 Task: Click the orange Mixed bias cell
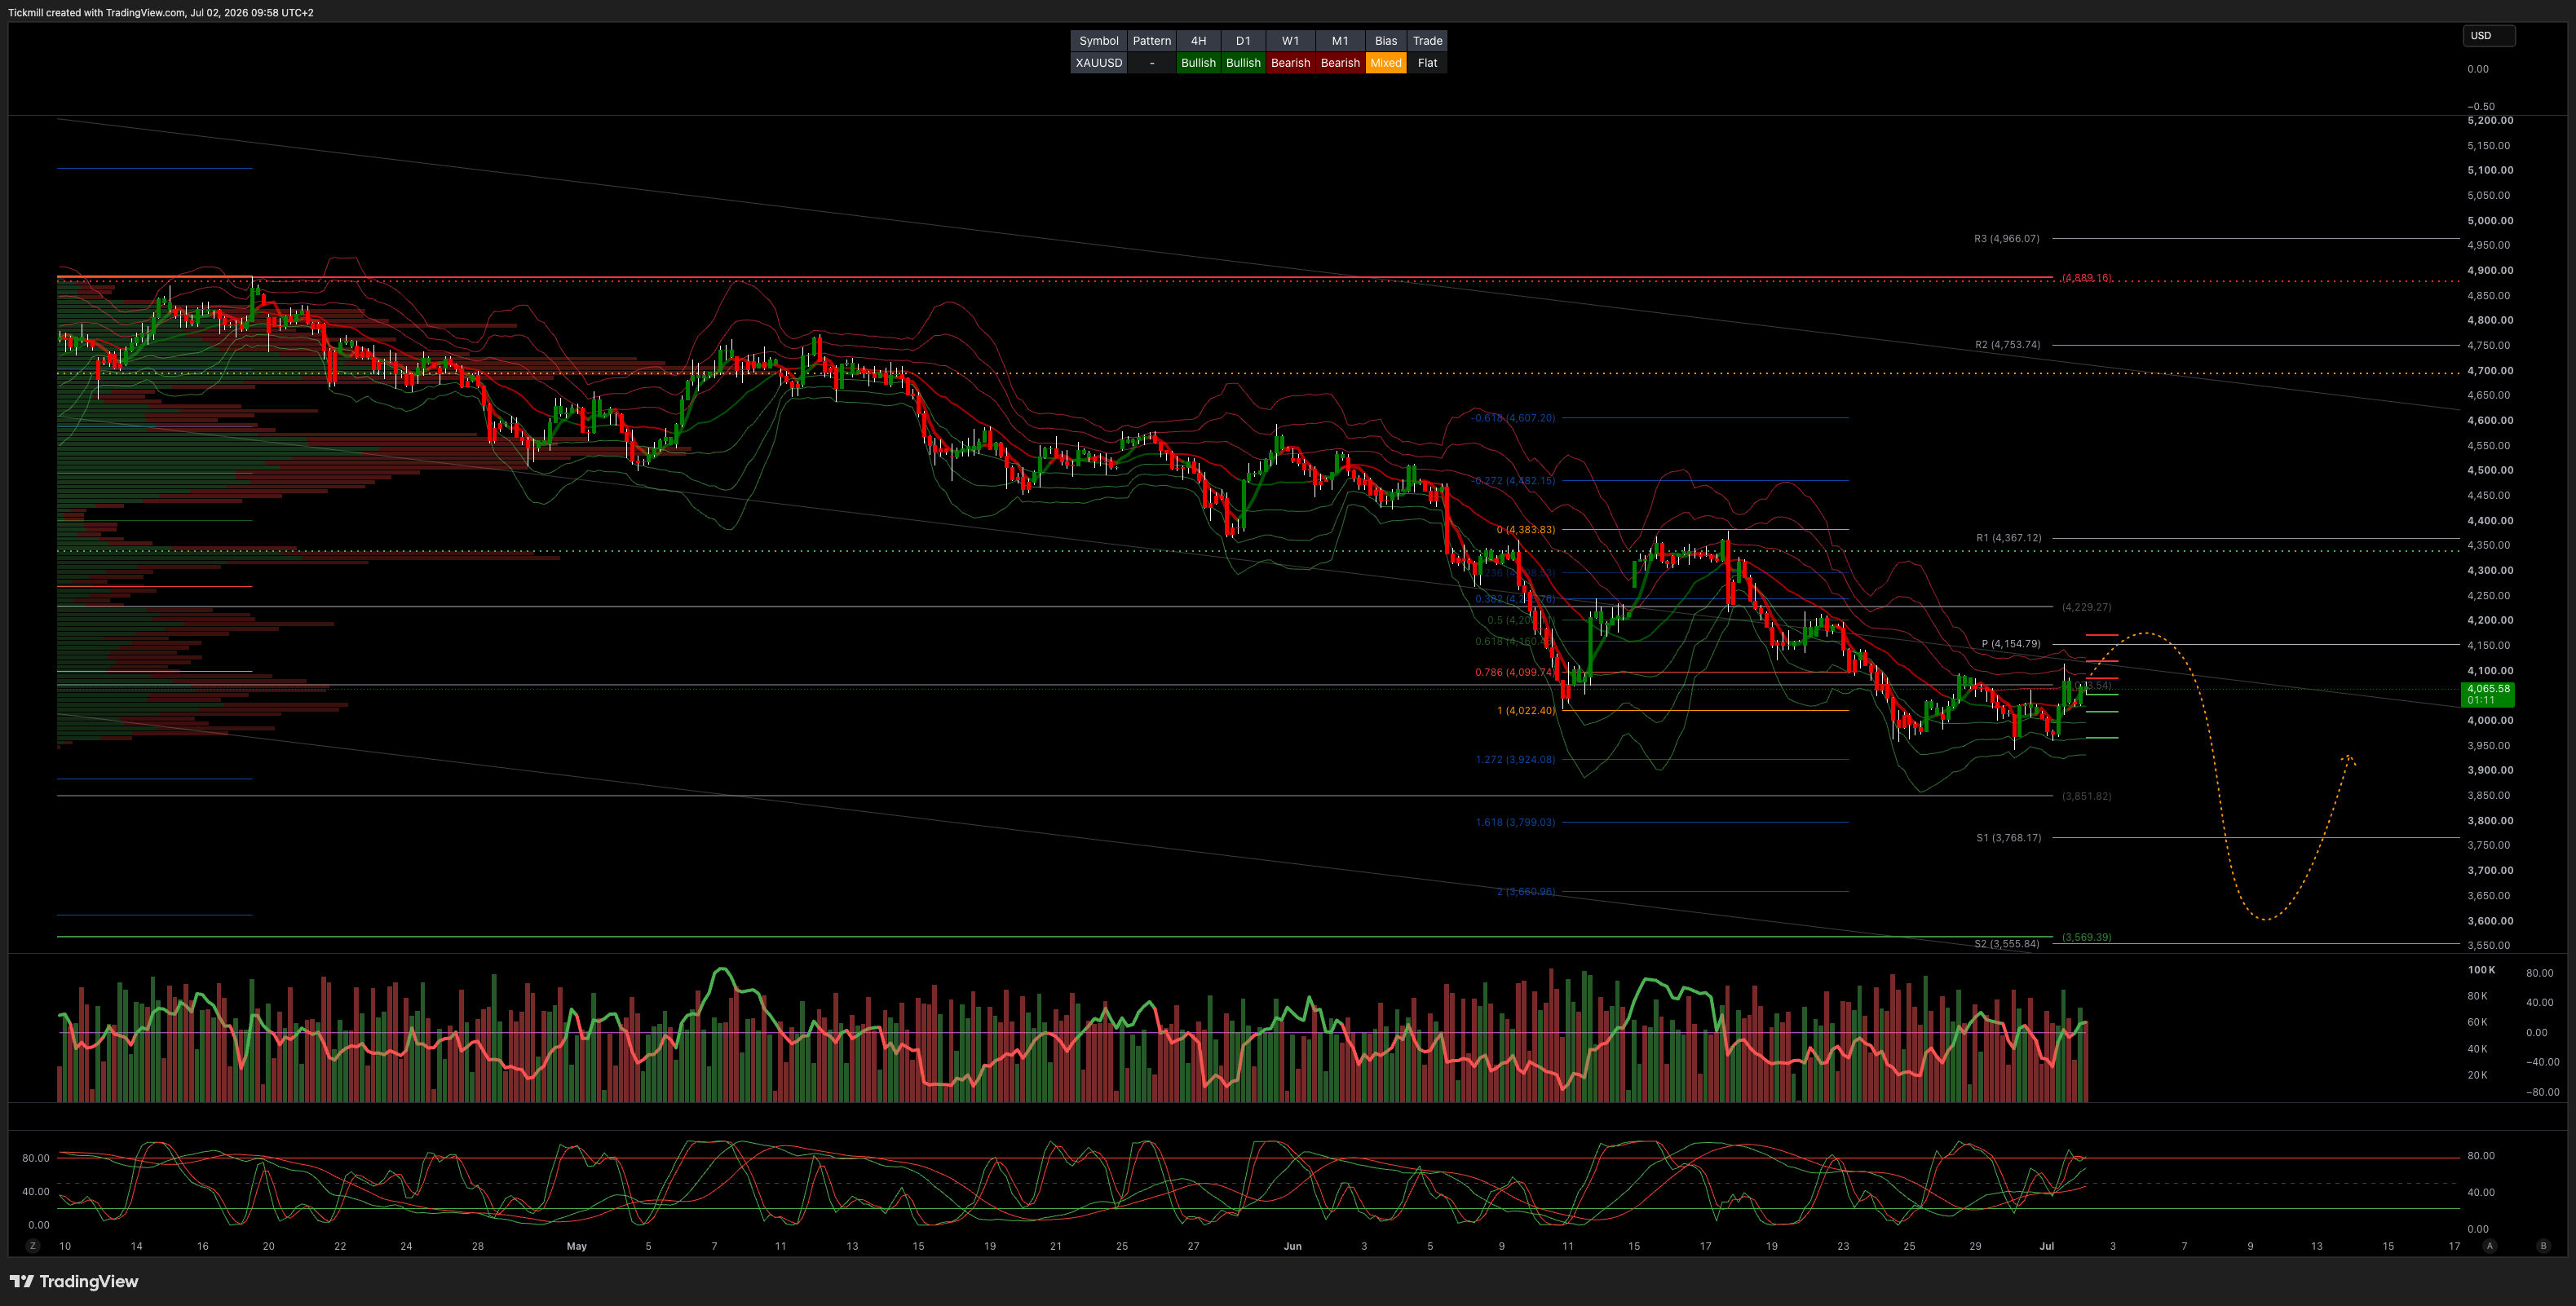point(1385,63)
